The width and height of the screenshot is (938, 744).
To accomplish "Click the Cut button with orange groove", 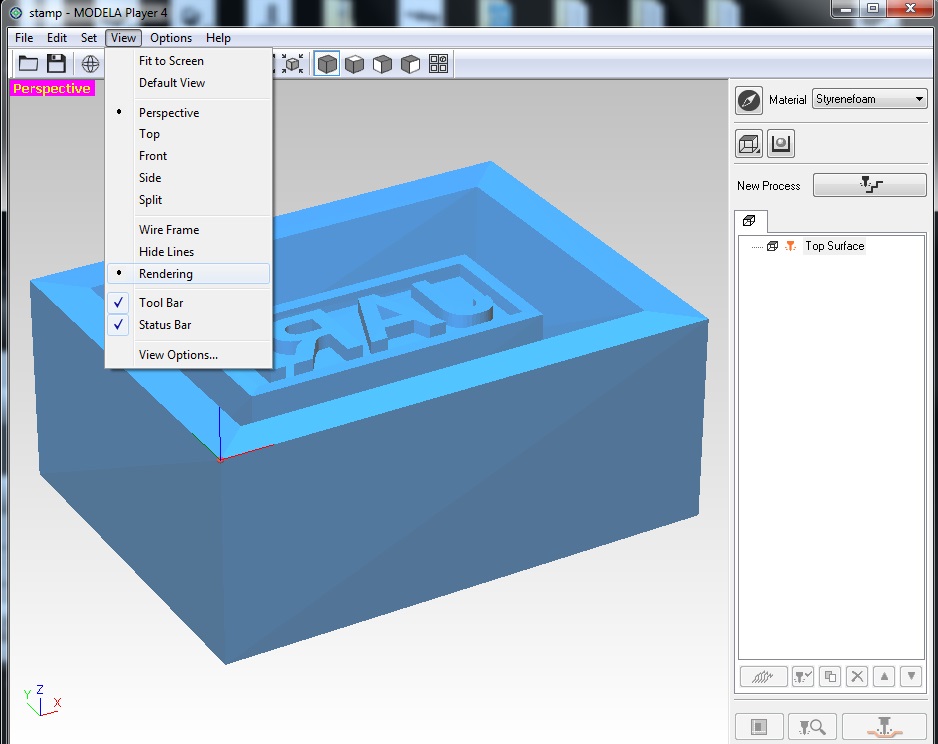I will pyautogui.click(x=885, y=727).
